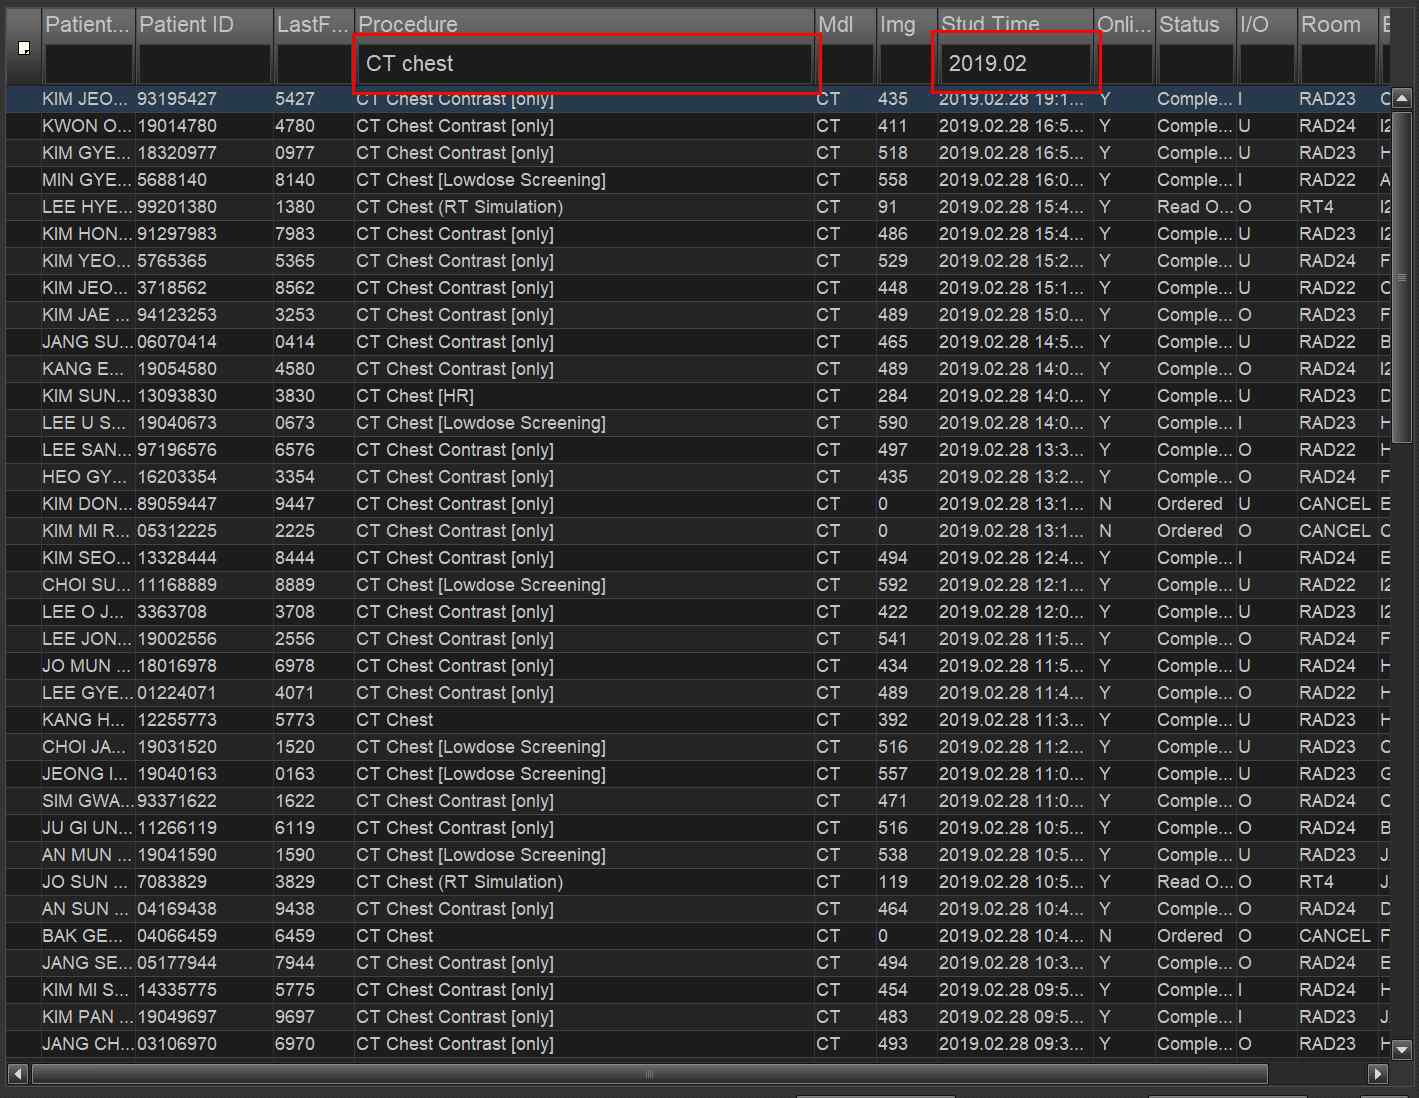The image size is (1419, 1098).
Task: Click the Status filter field
Action: point(1196,64)
